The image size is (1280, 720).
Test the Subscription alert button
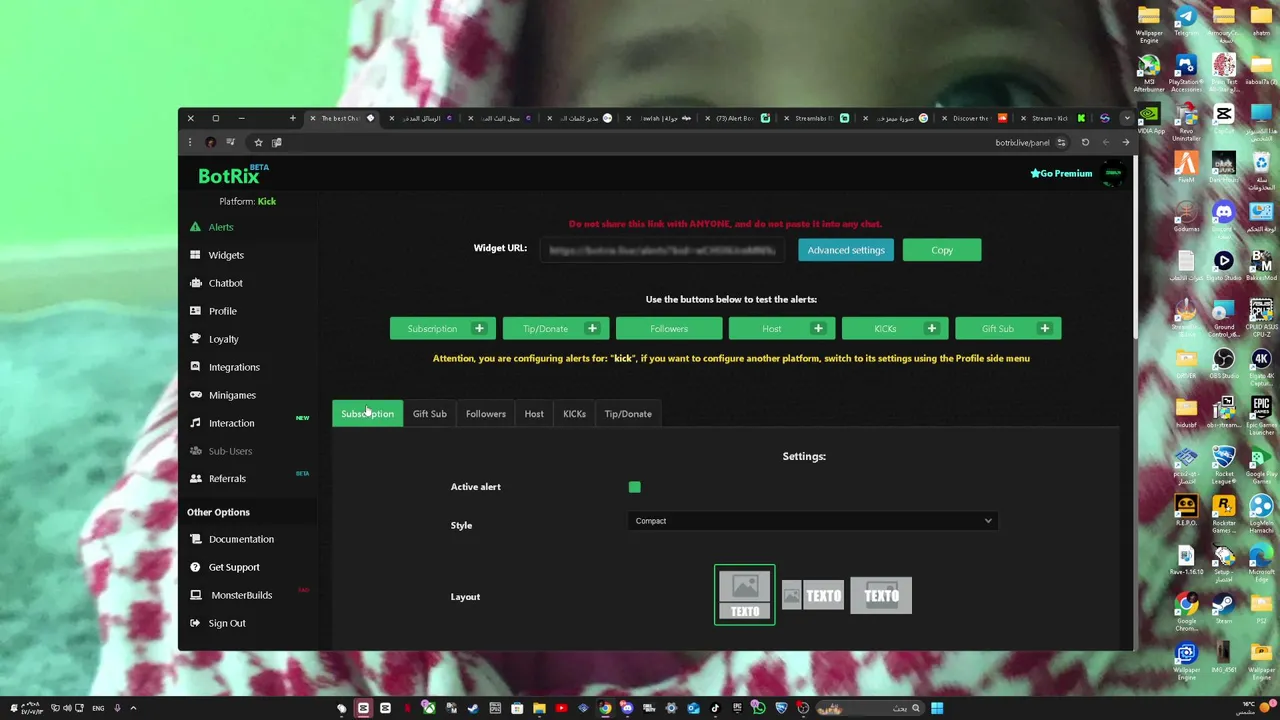click(431, 329)
